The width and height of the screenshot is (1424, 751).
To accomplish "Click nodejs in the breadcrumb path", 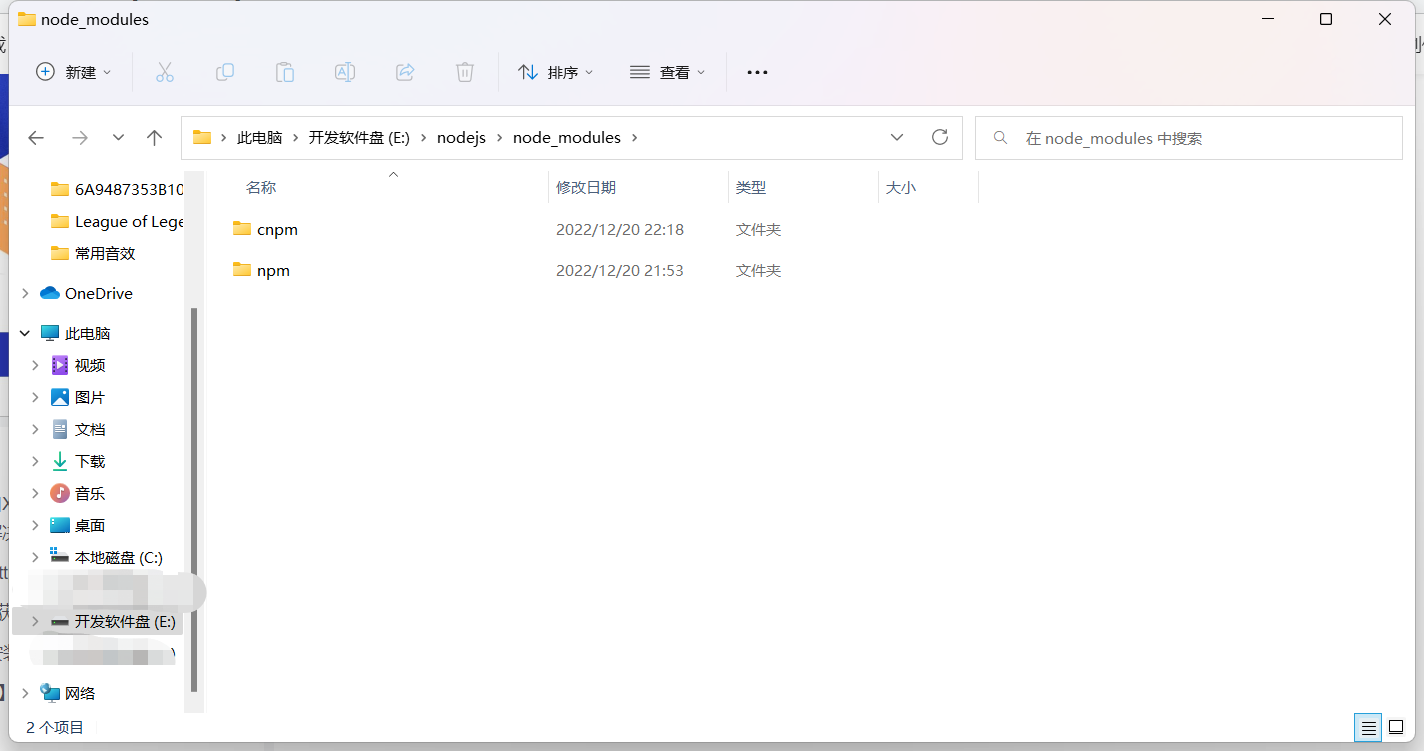I will coord(461,138).
